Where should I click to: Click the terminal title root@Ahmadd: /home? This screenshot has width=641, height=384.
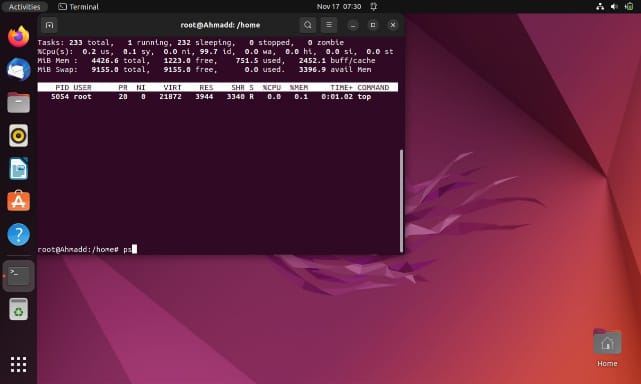pos(220,25)
